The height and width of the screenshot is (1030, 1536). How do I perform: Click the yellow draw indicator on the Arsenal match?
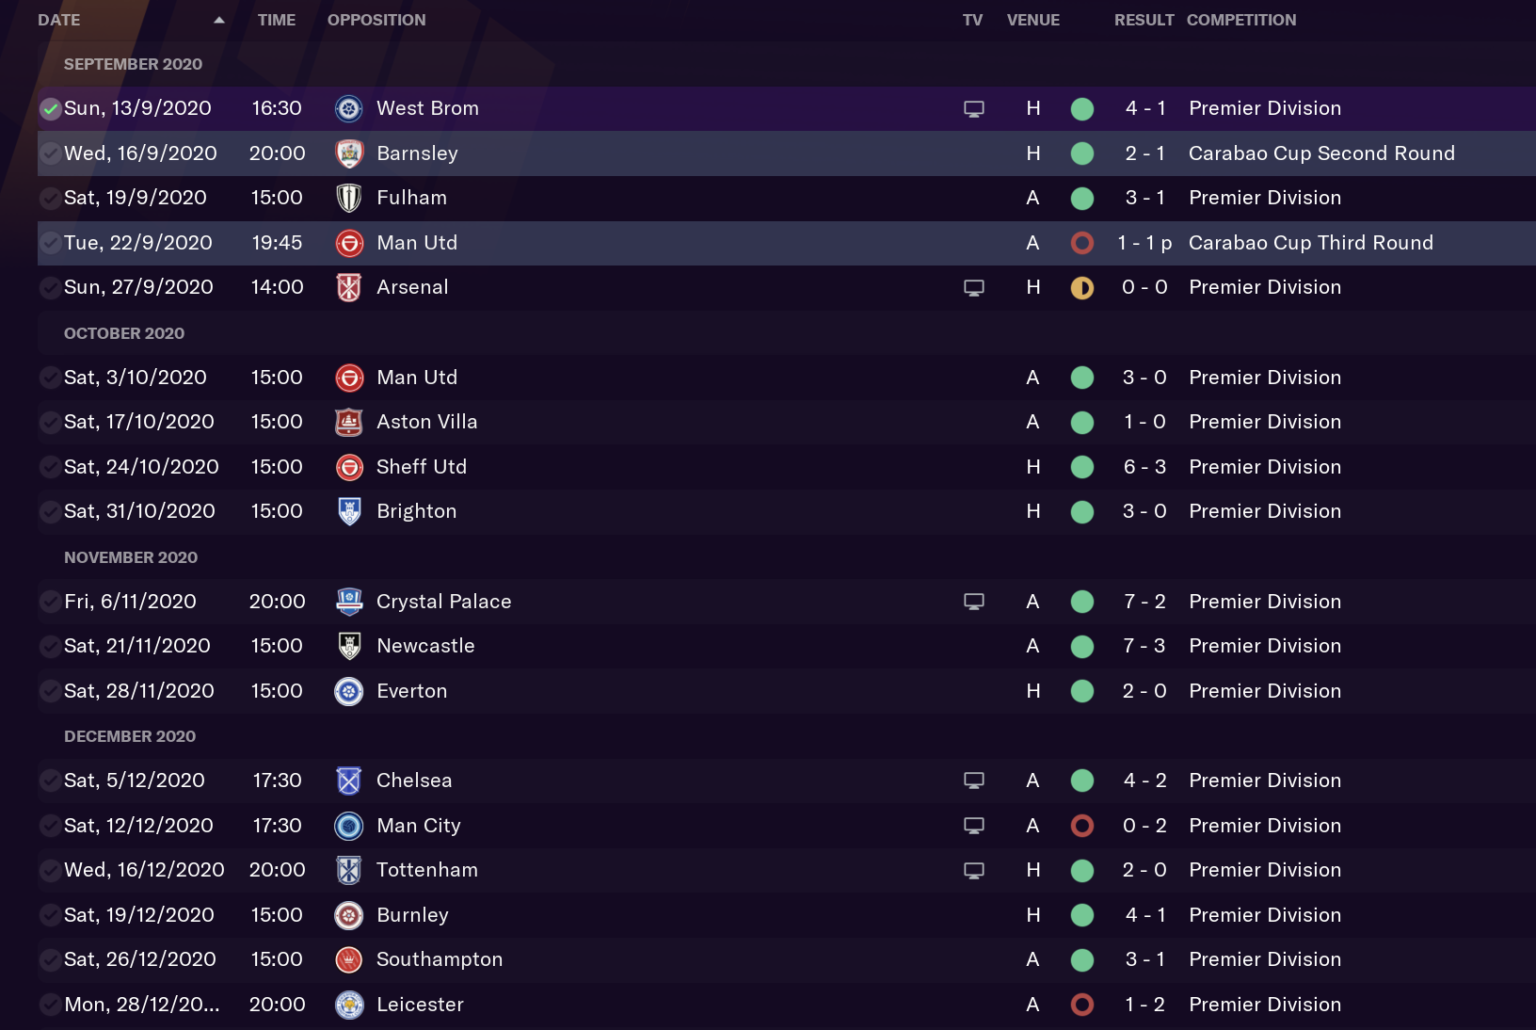click(x=1082, y=287)
